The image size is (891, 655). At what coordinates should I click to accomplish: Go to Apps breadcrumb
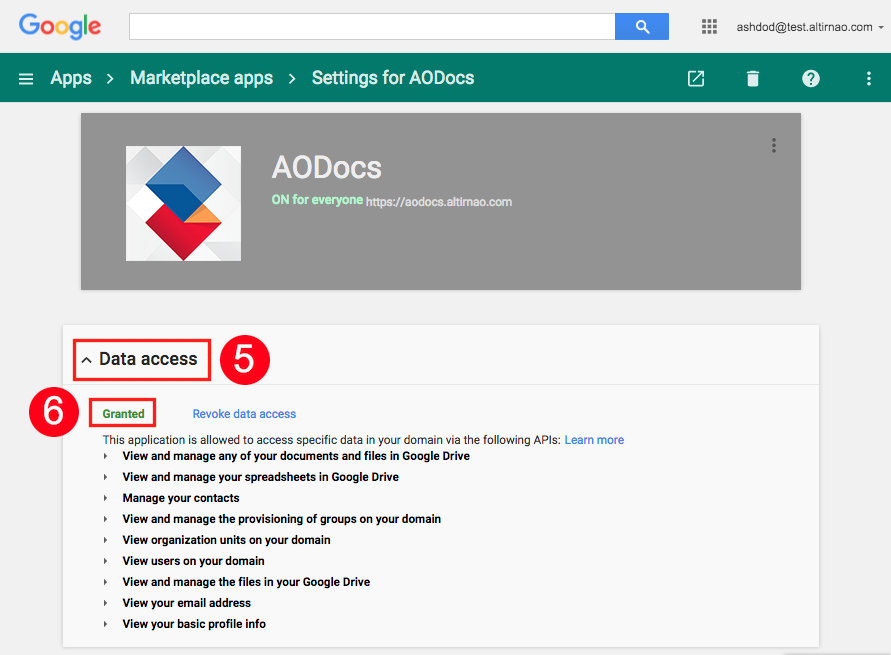(71, 78)
